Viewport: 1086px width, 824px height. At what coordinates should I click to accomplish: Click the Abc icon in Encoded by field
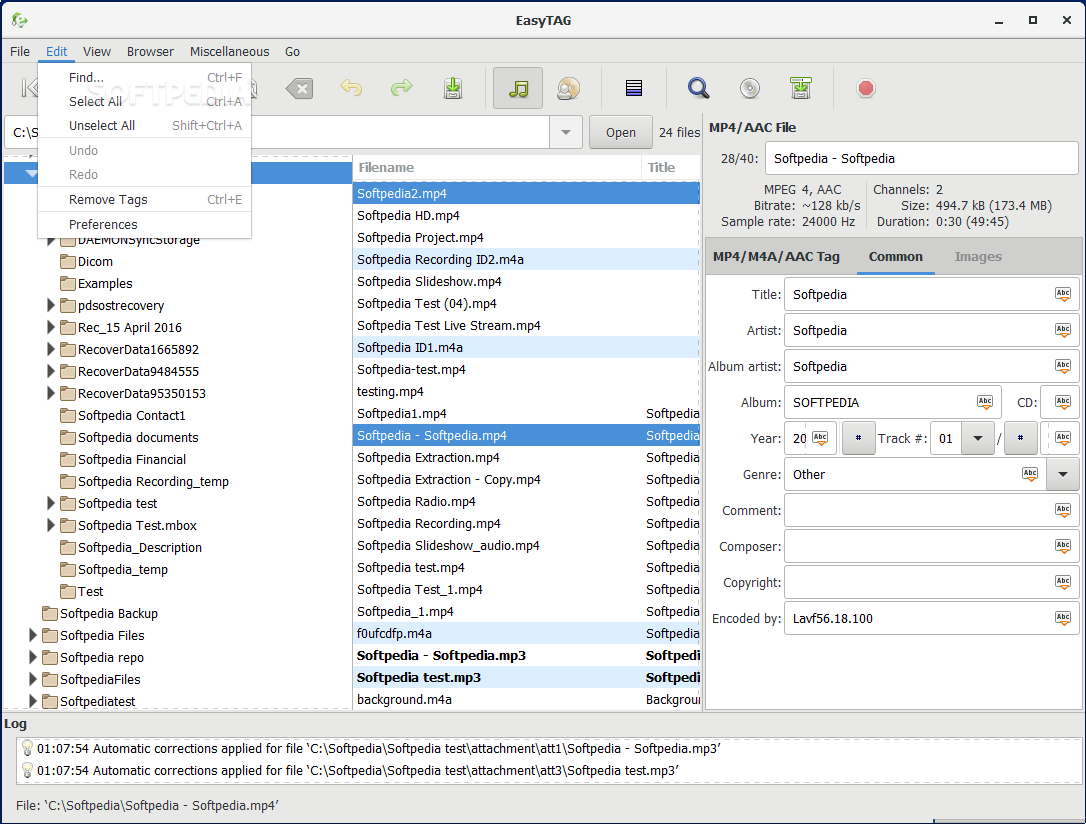point(1062,618)
